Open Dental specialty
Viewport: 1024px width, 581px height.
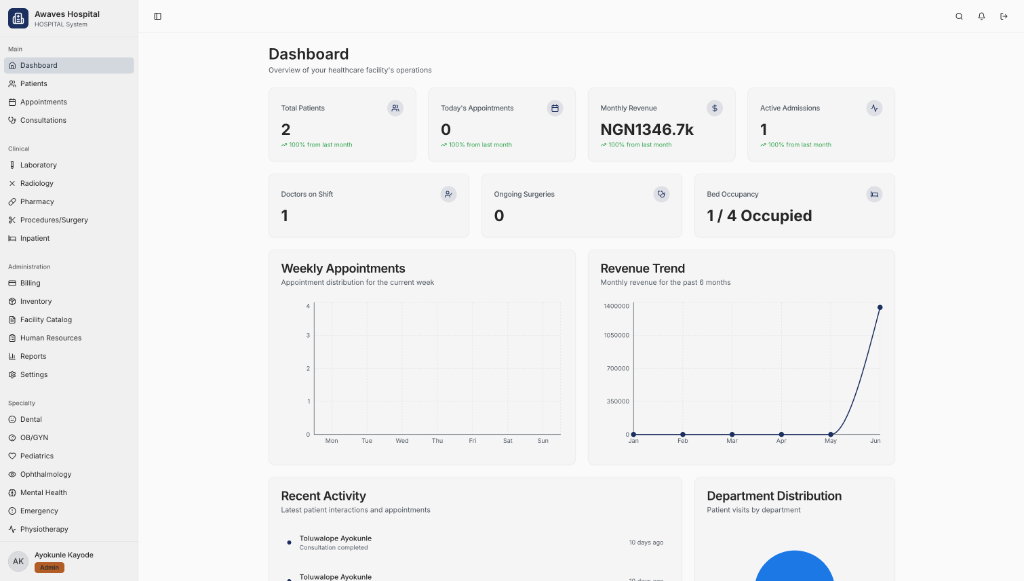[69, 420]
